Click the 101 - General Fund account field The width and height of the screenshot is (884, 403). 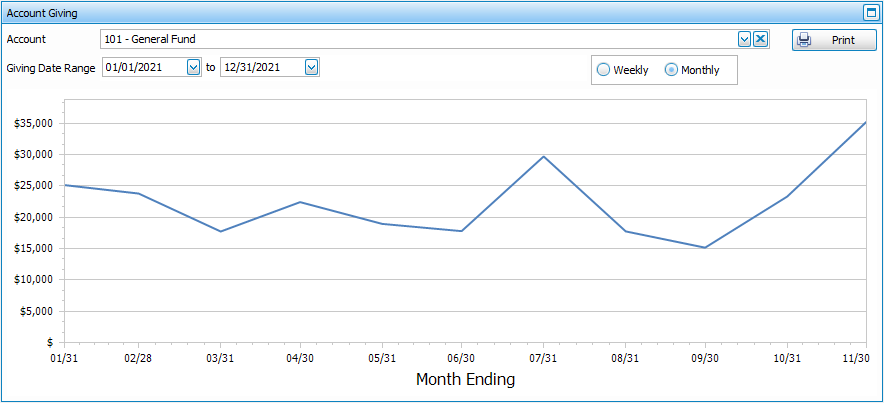tap(418, 39)
